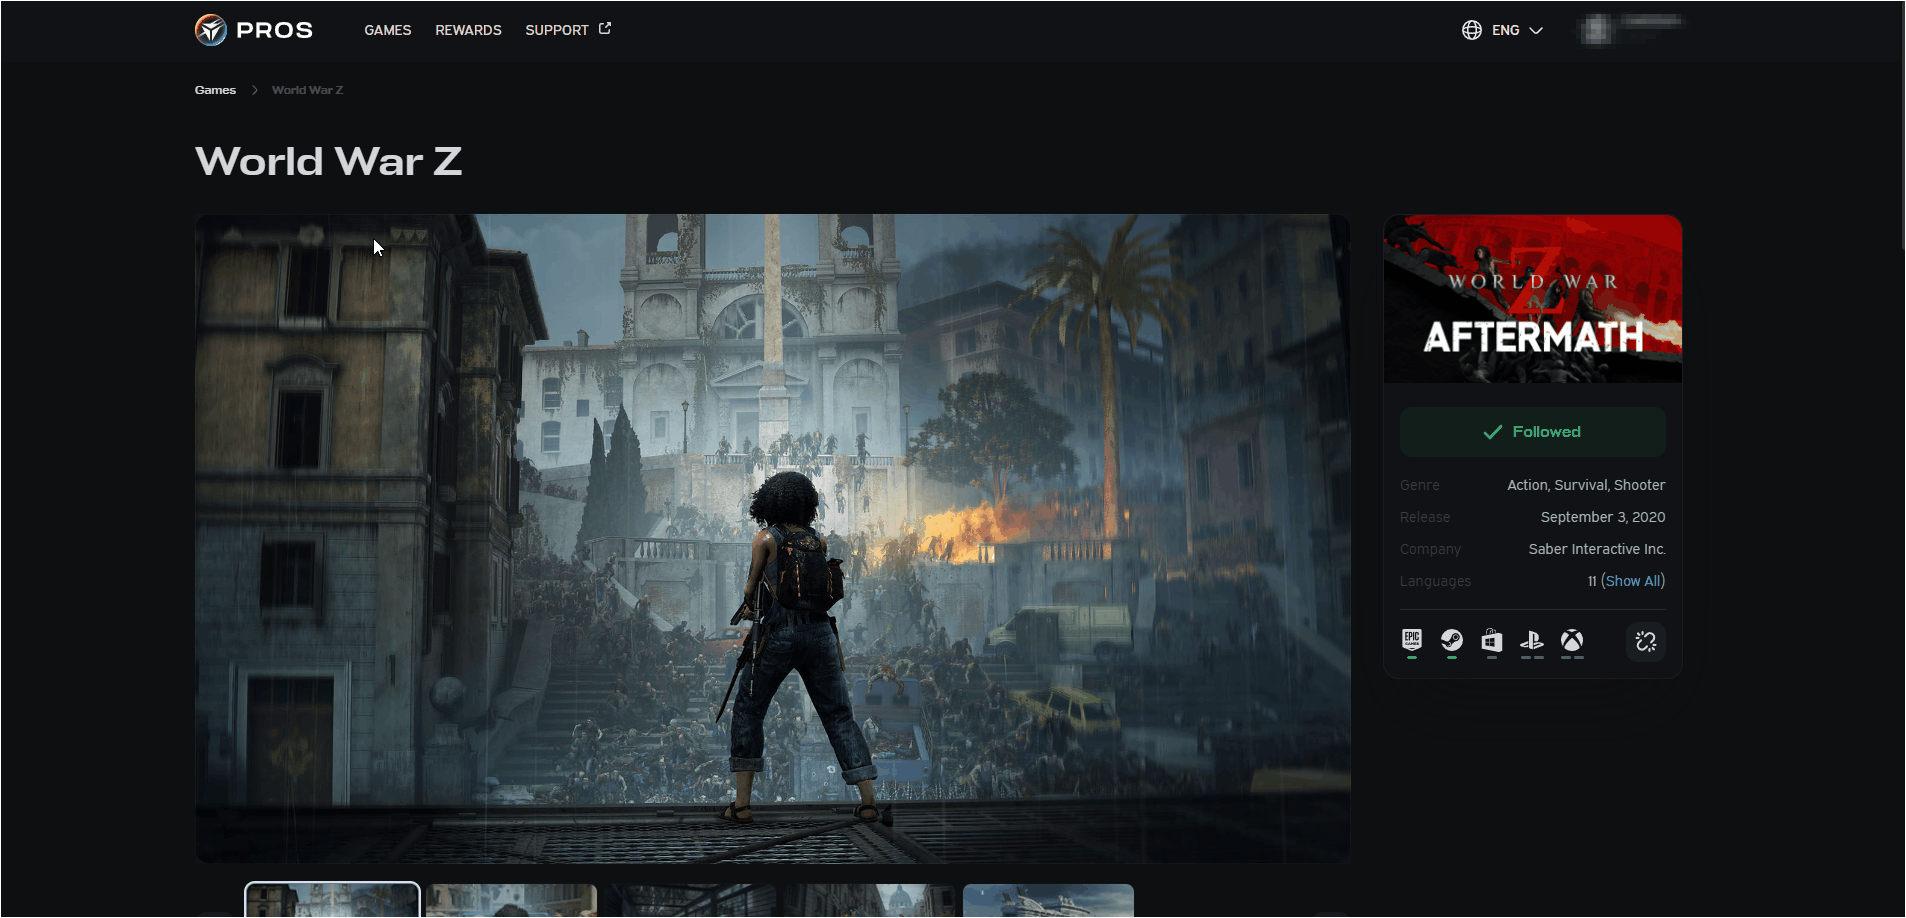This screenshot has height=918, width=1906.
Task: Open the REWARDS menu item
Action: click(468, 30)
